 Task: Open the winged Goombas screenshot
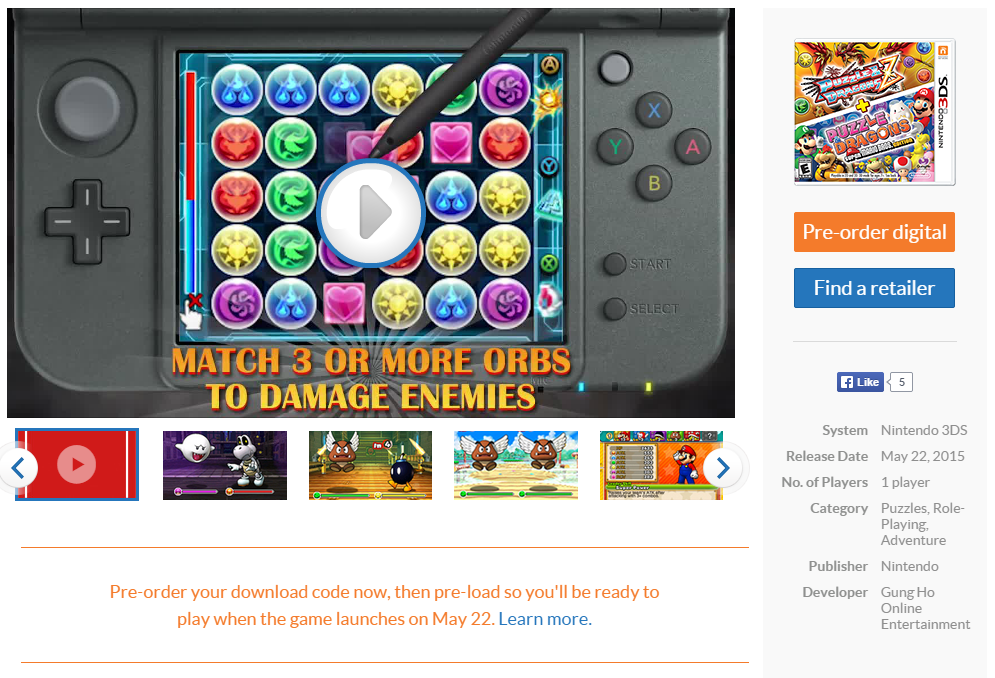point(516,465)
